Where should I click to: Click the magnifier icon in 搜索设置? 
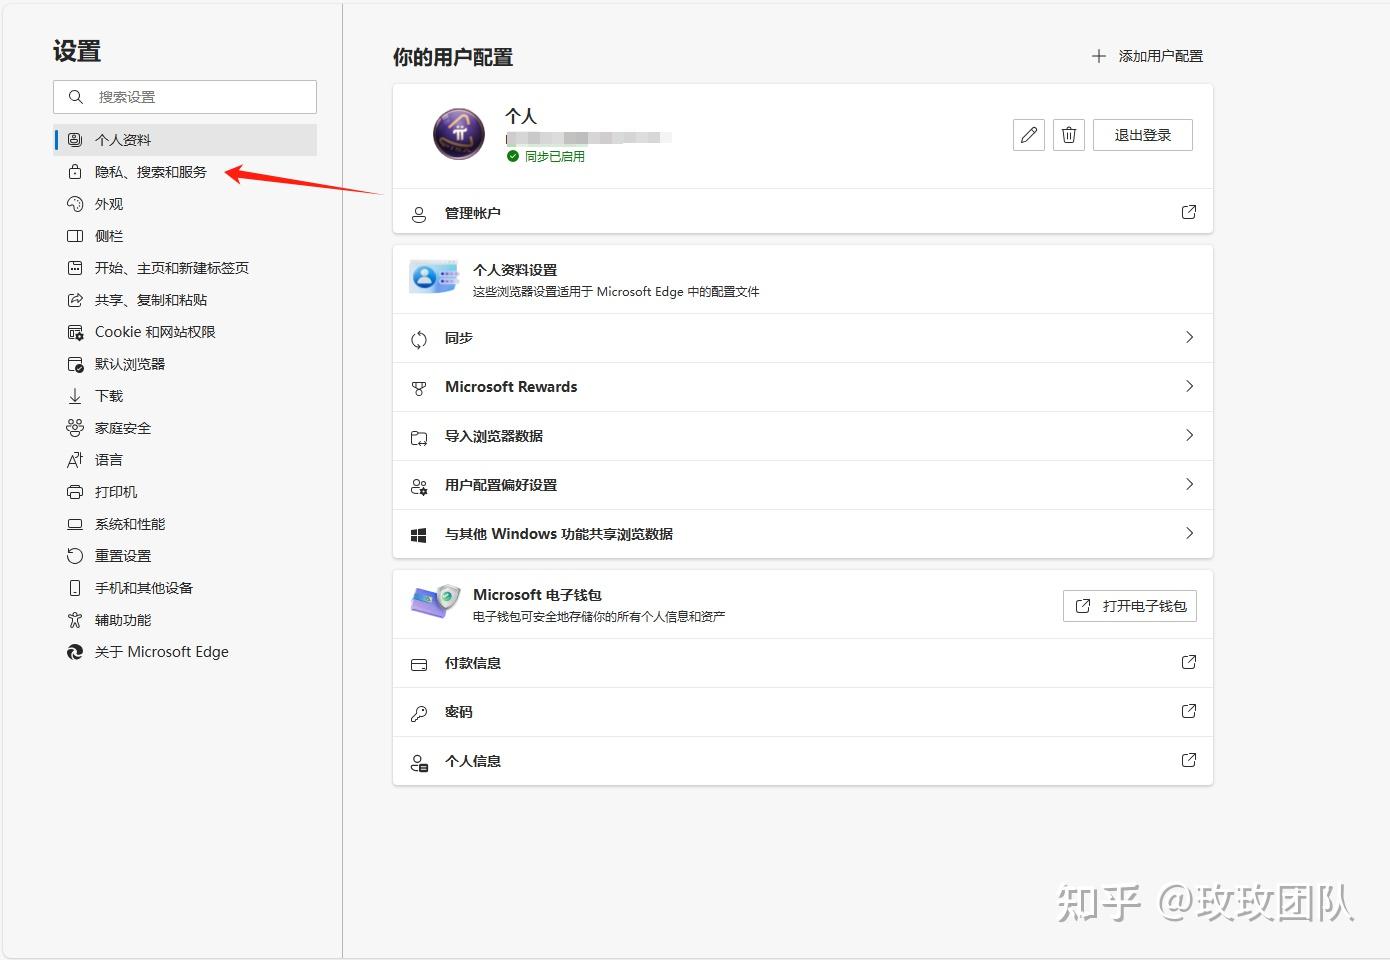(76, 96)
